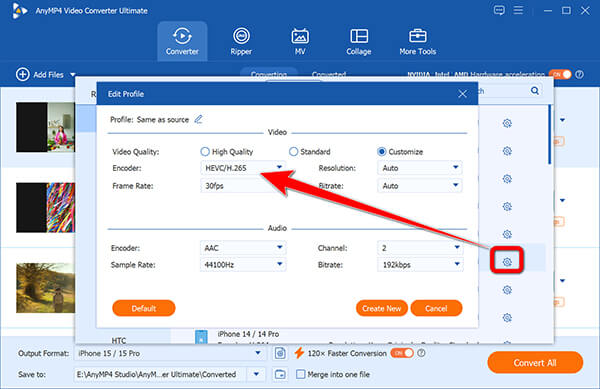Viewport: 600px width, 389px height.
Task: Select the woman cooking video thumbnail
Action: [46, 127]
